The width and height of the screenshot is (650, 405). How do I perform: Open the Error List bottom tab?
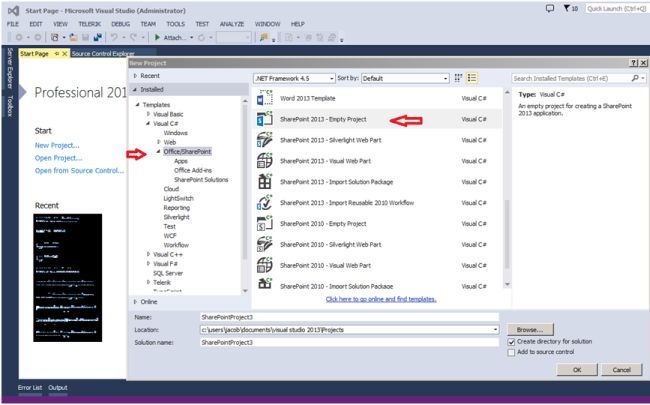30,388
